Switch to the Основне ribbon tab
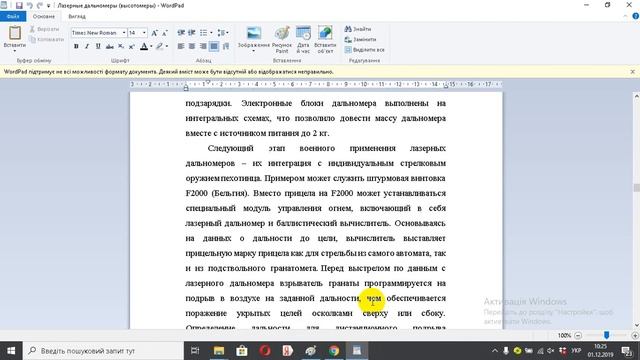 44,16
